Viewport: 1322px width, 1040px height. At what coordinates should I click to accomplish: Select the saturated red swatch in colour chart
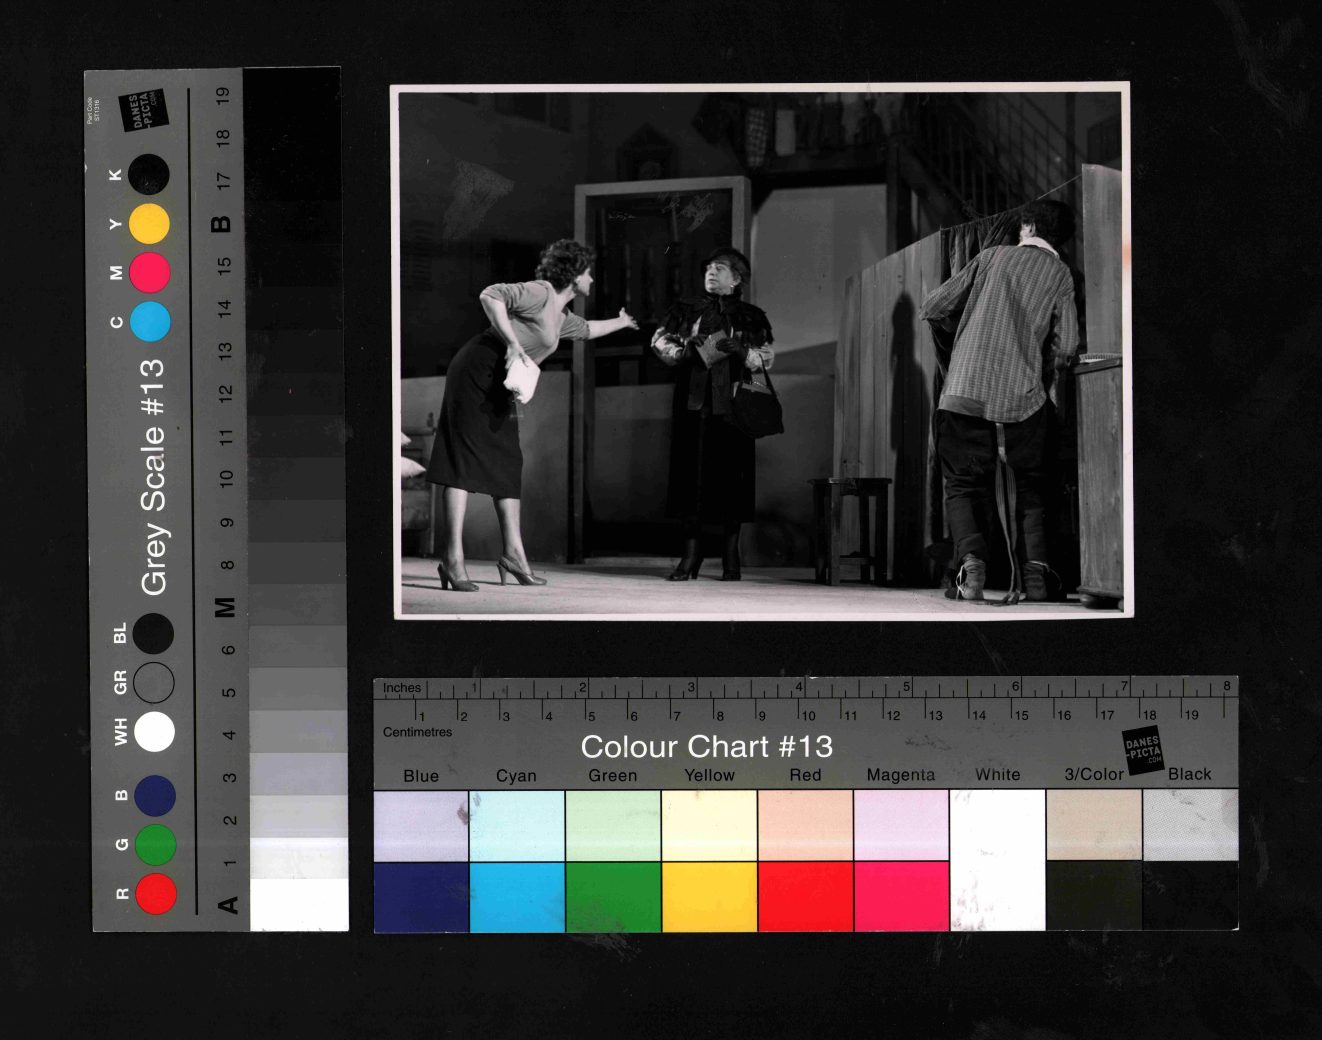click(805, 896)
